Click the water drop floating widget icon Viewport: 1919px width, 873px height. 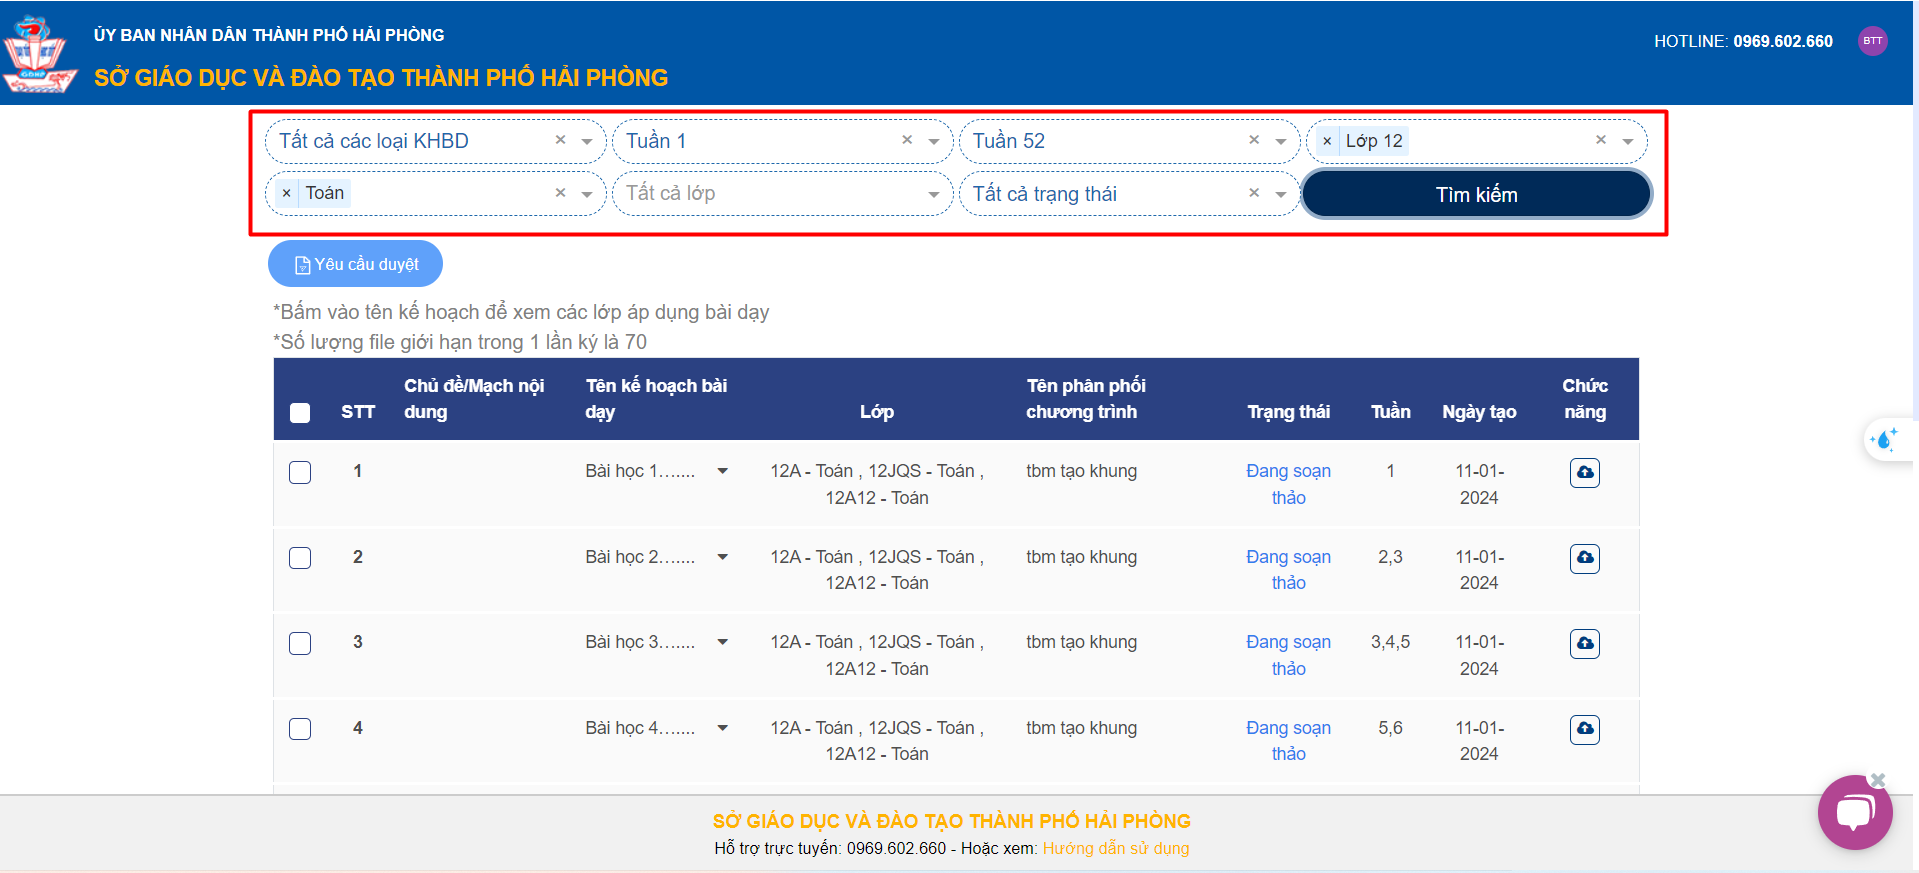pyautogui.click(x=1884, y=439)
